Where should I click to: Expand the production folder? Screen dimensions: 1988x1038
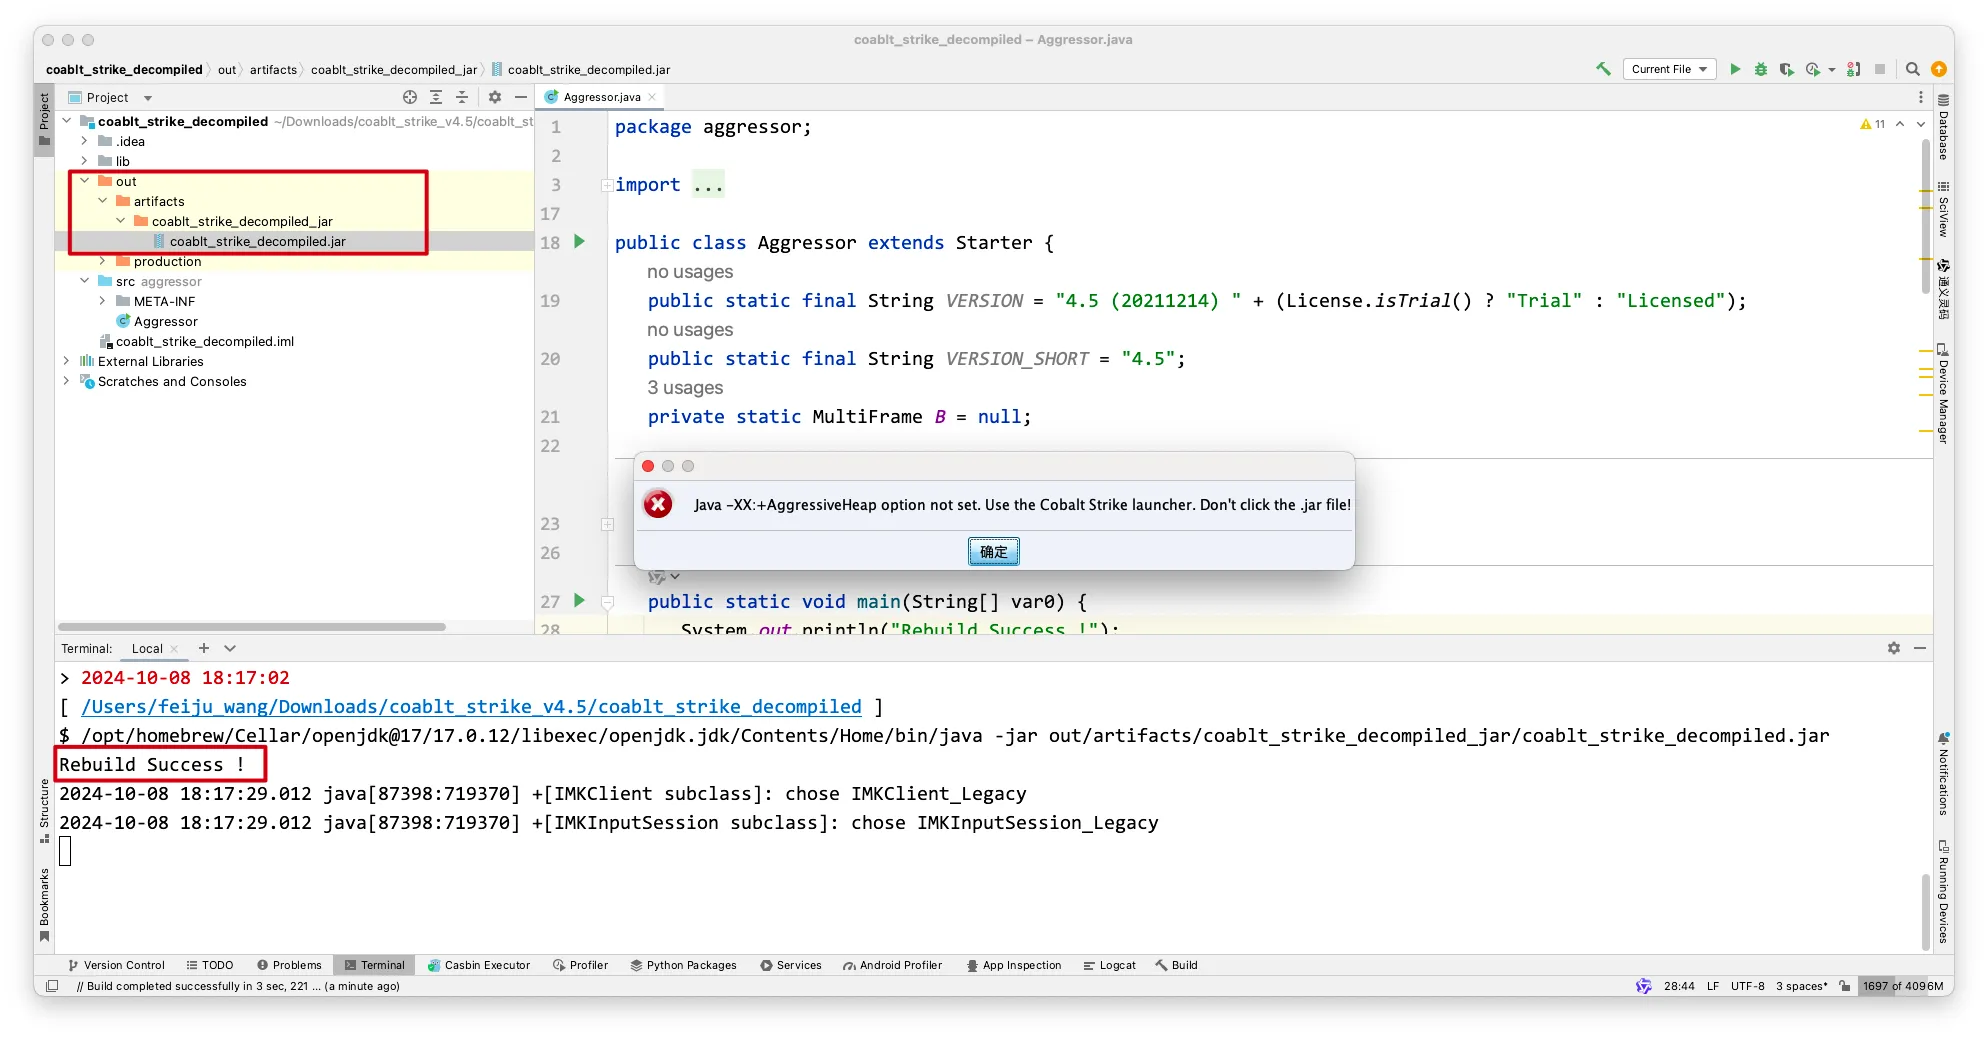tap(103, 261)
